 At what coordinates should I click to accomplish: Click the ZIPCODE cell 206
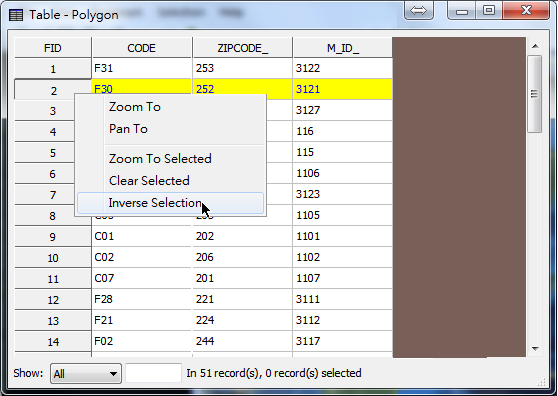pyautogui.click(x=242, y=257)
